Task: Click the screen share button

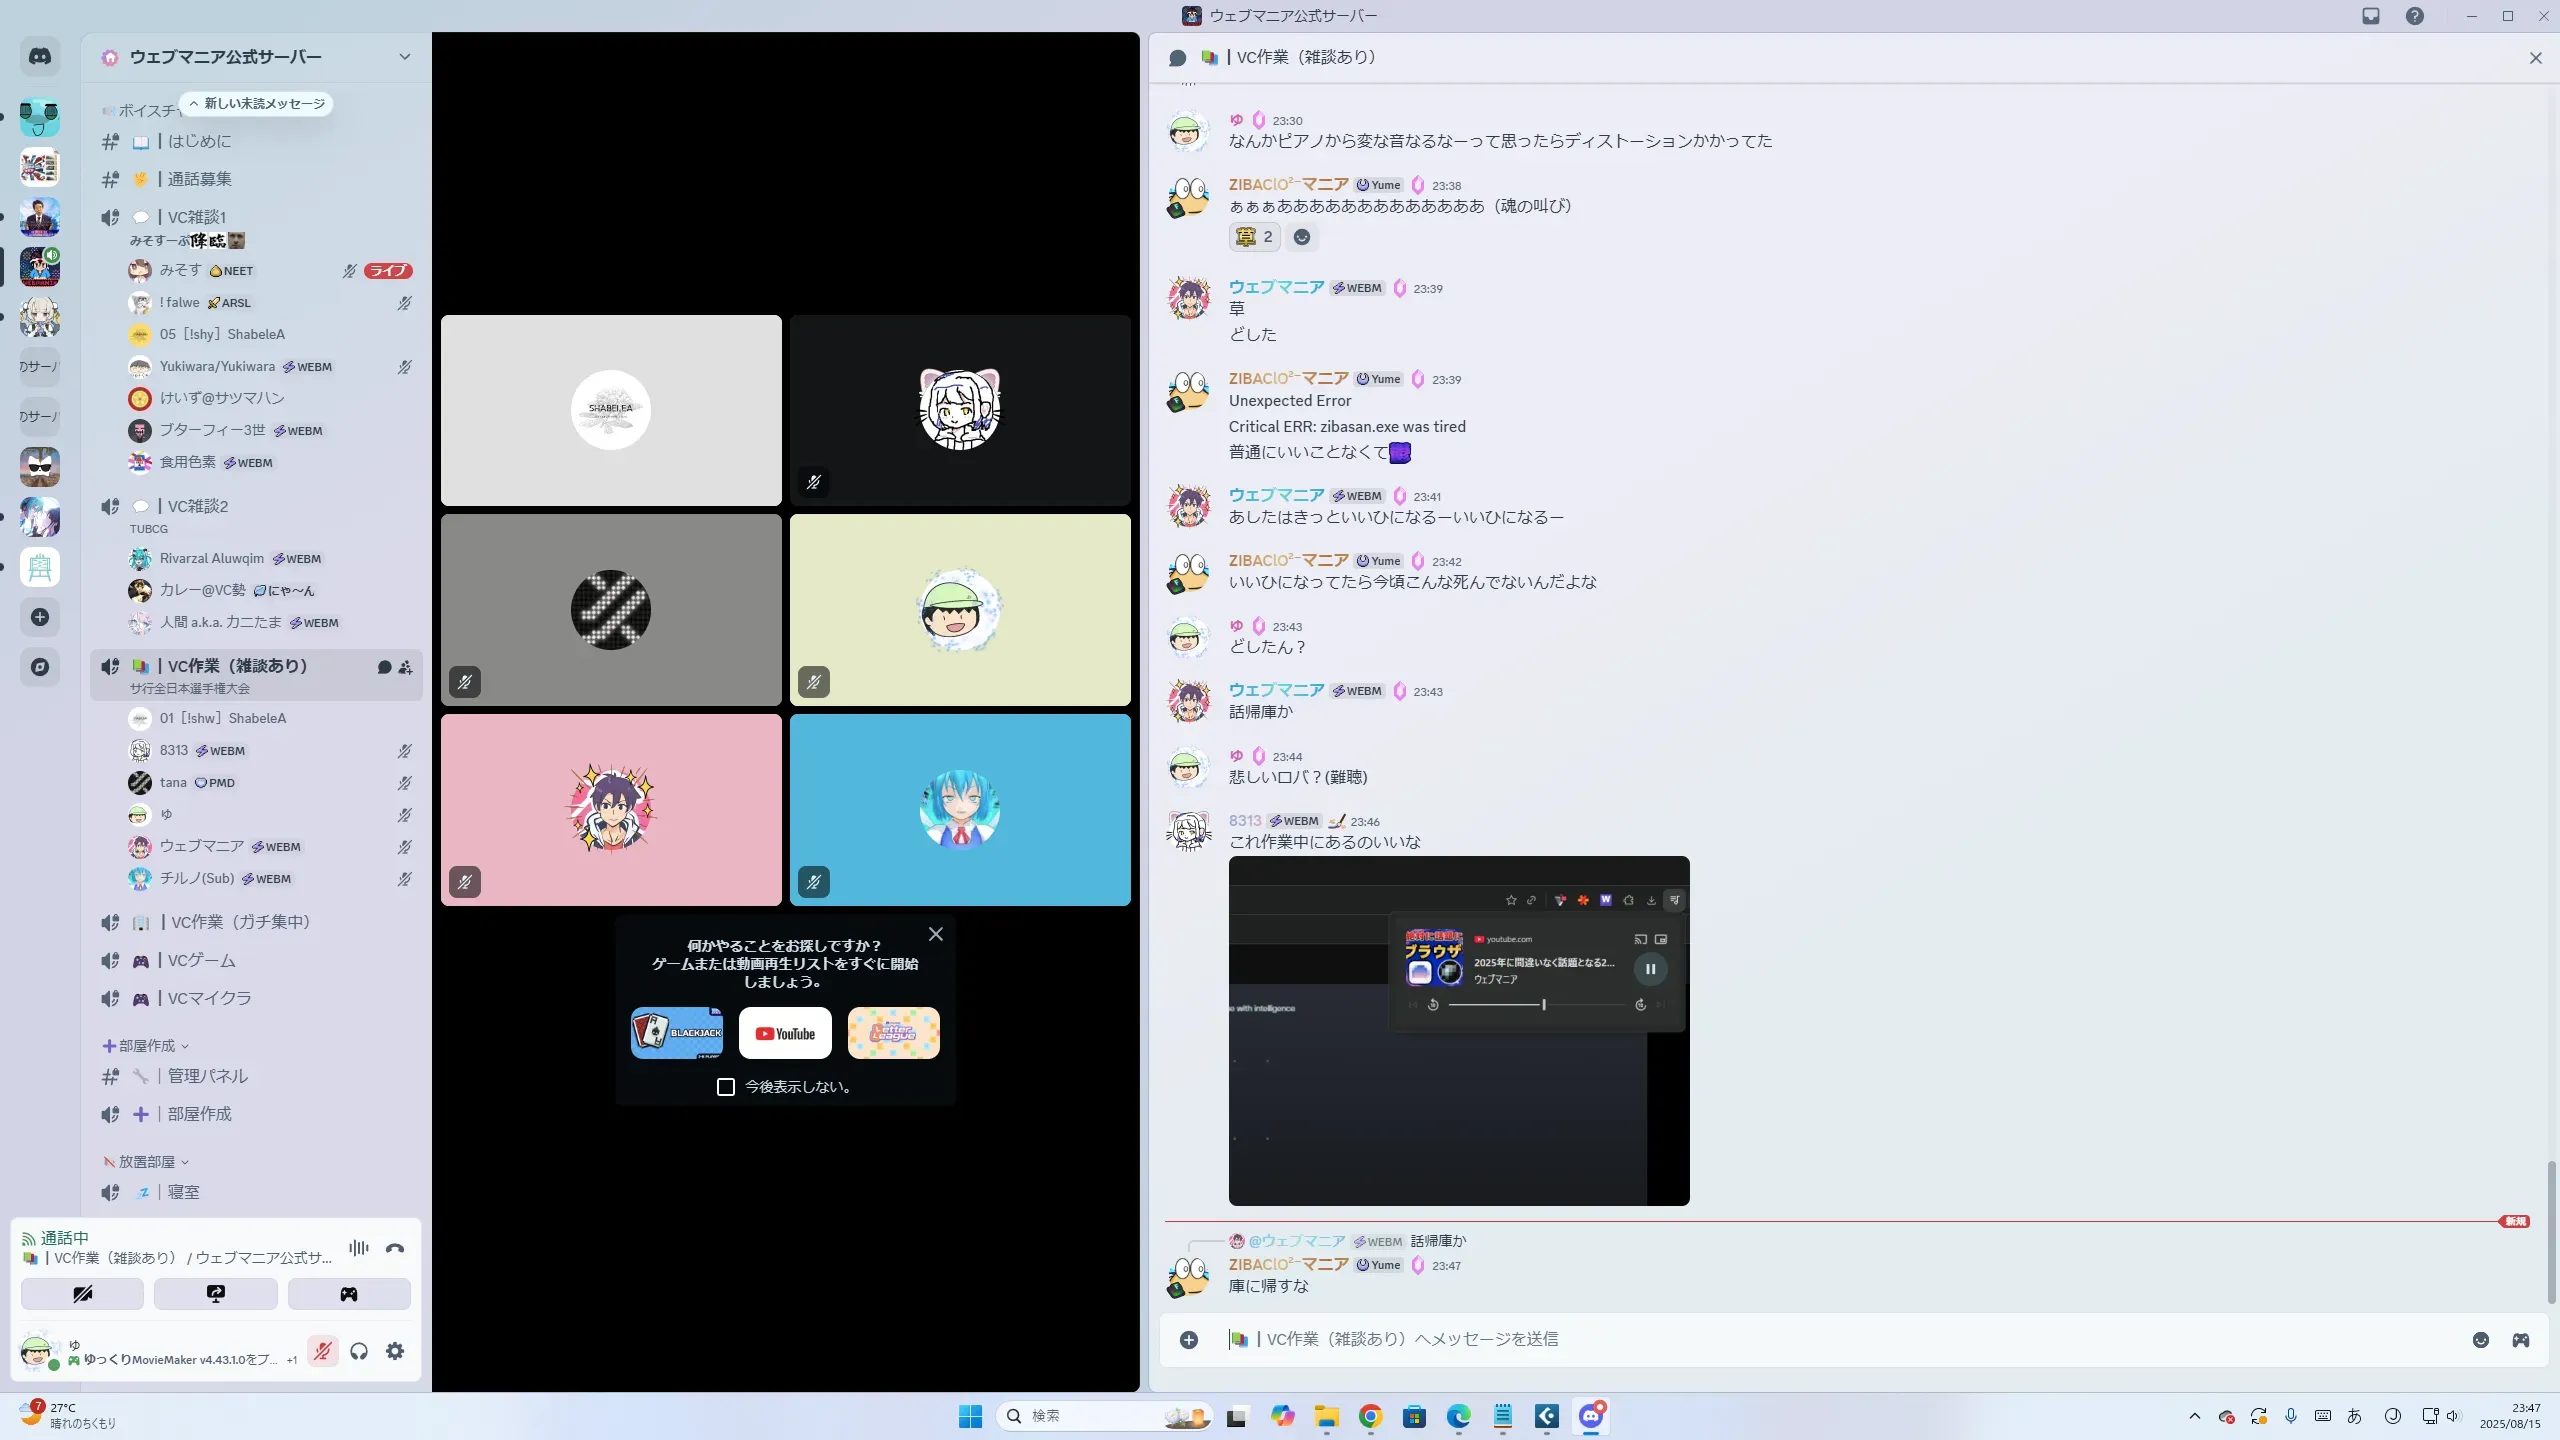Action: coord(215,1294)
